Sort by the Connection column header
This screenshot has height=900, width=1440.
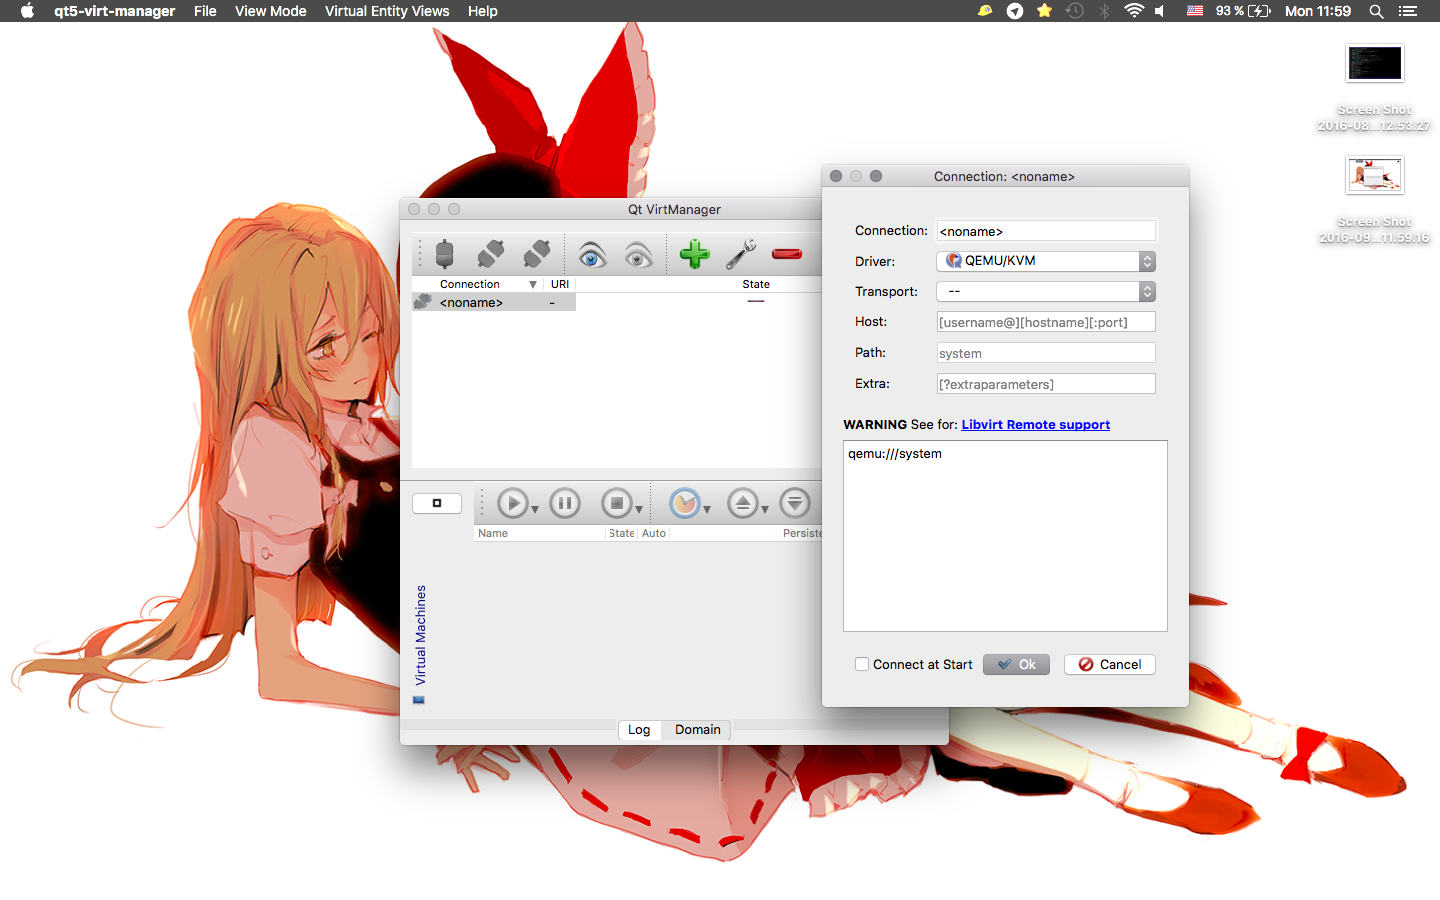[477, 284]
